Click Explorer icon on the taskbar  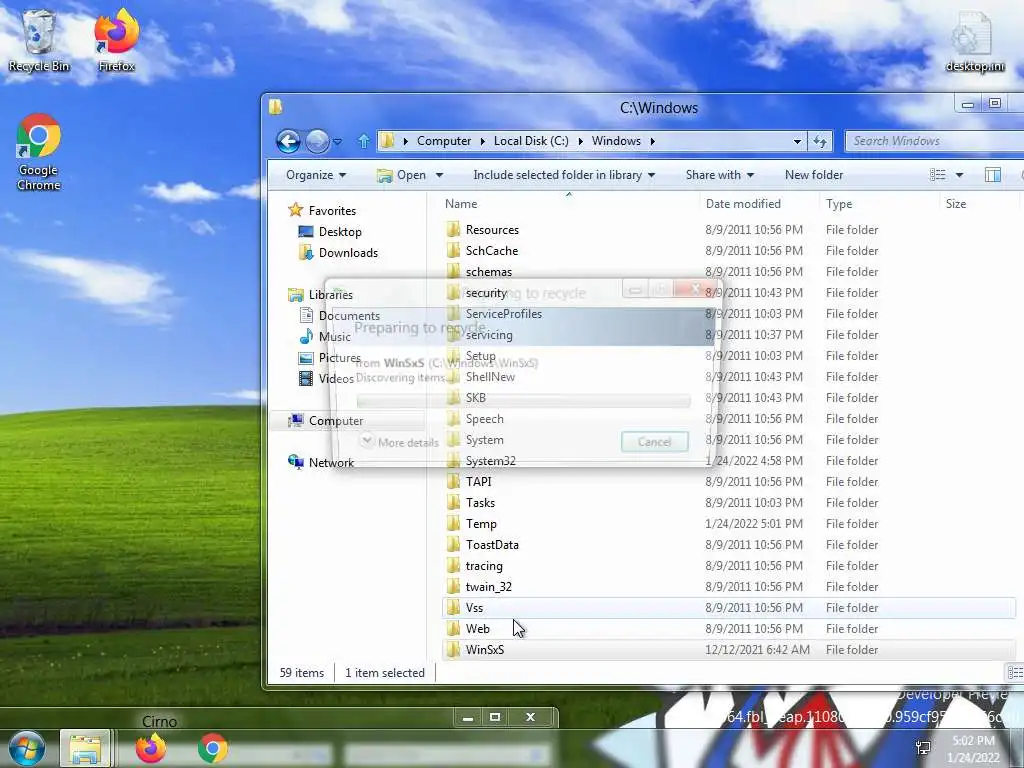pyautogui.click(x=86, y=748)
